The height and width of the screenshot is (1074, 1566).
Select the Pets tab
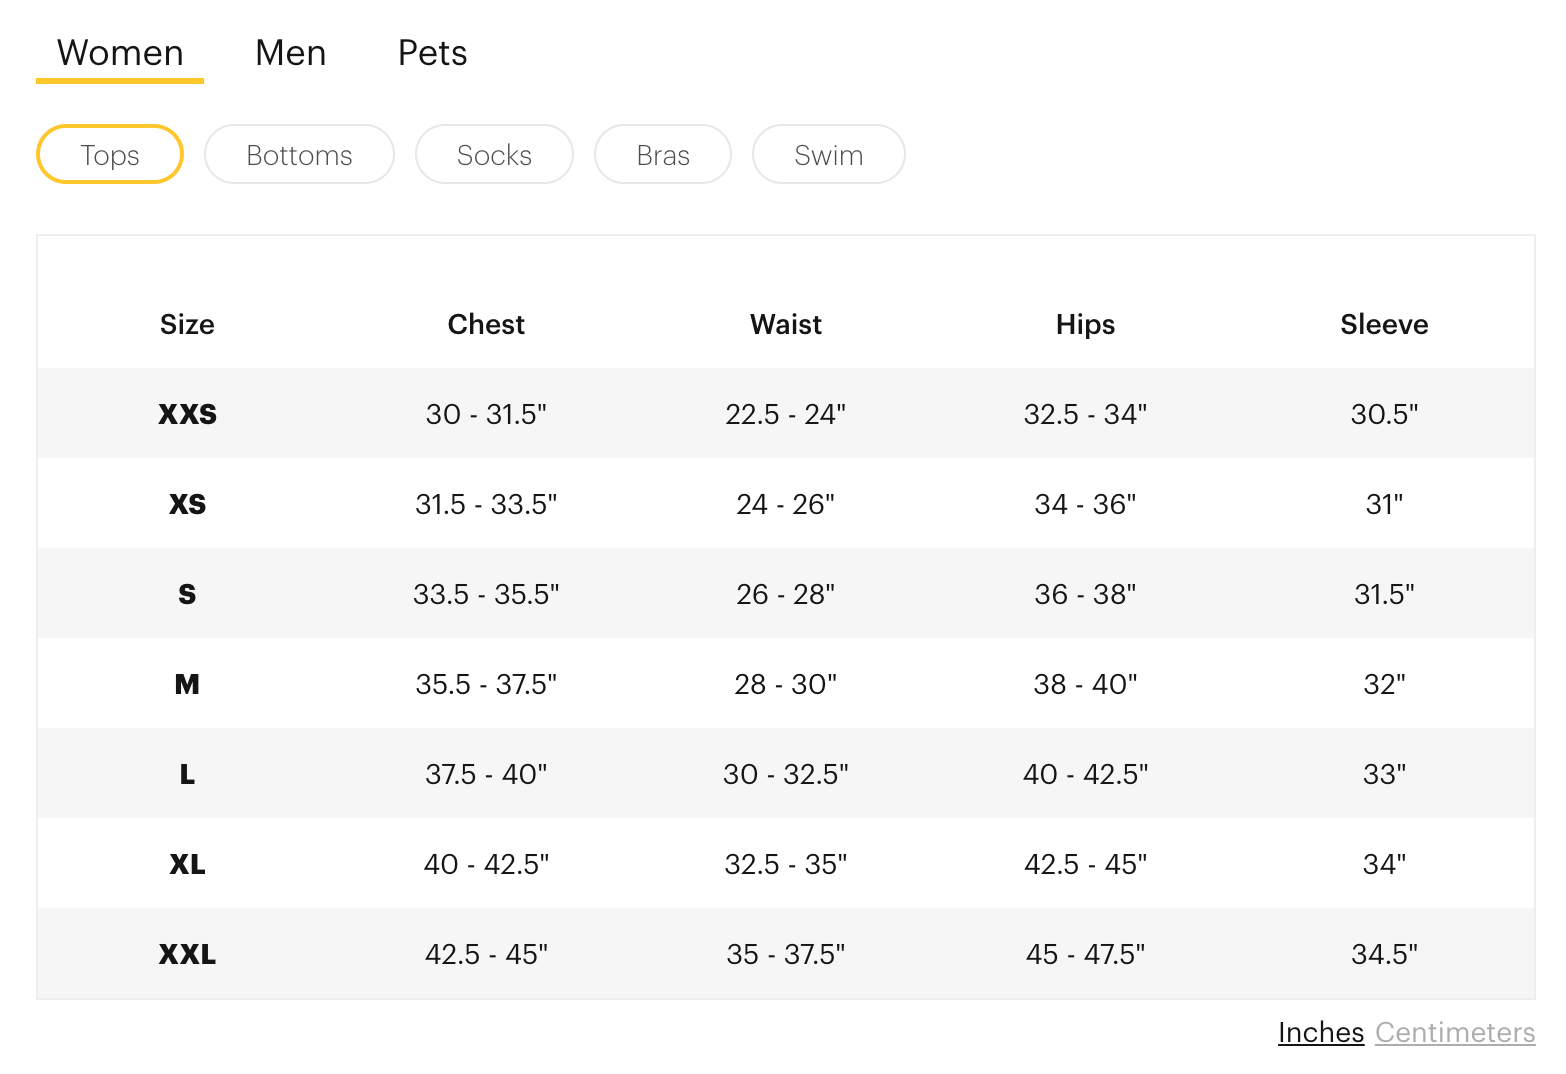pos(432,53)
